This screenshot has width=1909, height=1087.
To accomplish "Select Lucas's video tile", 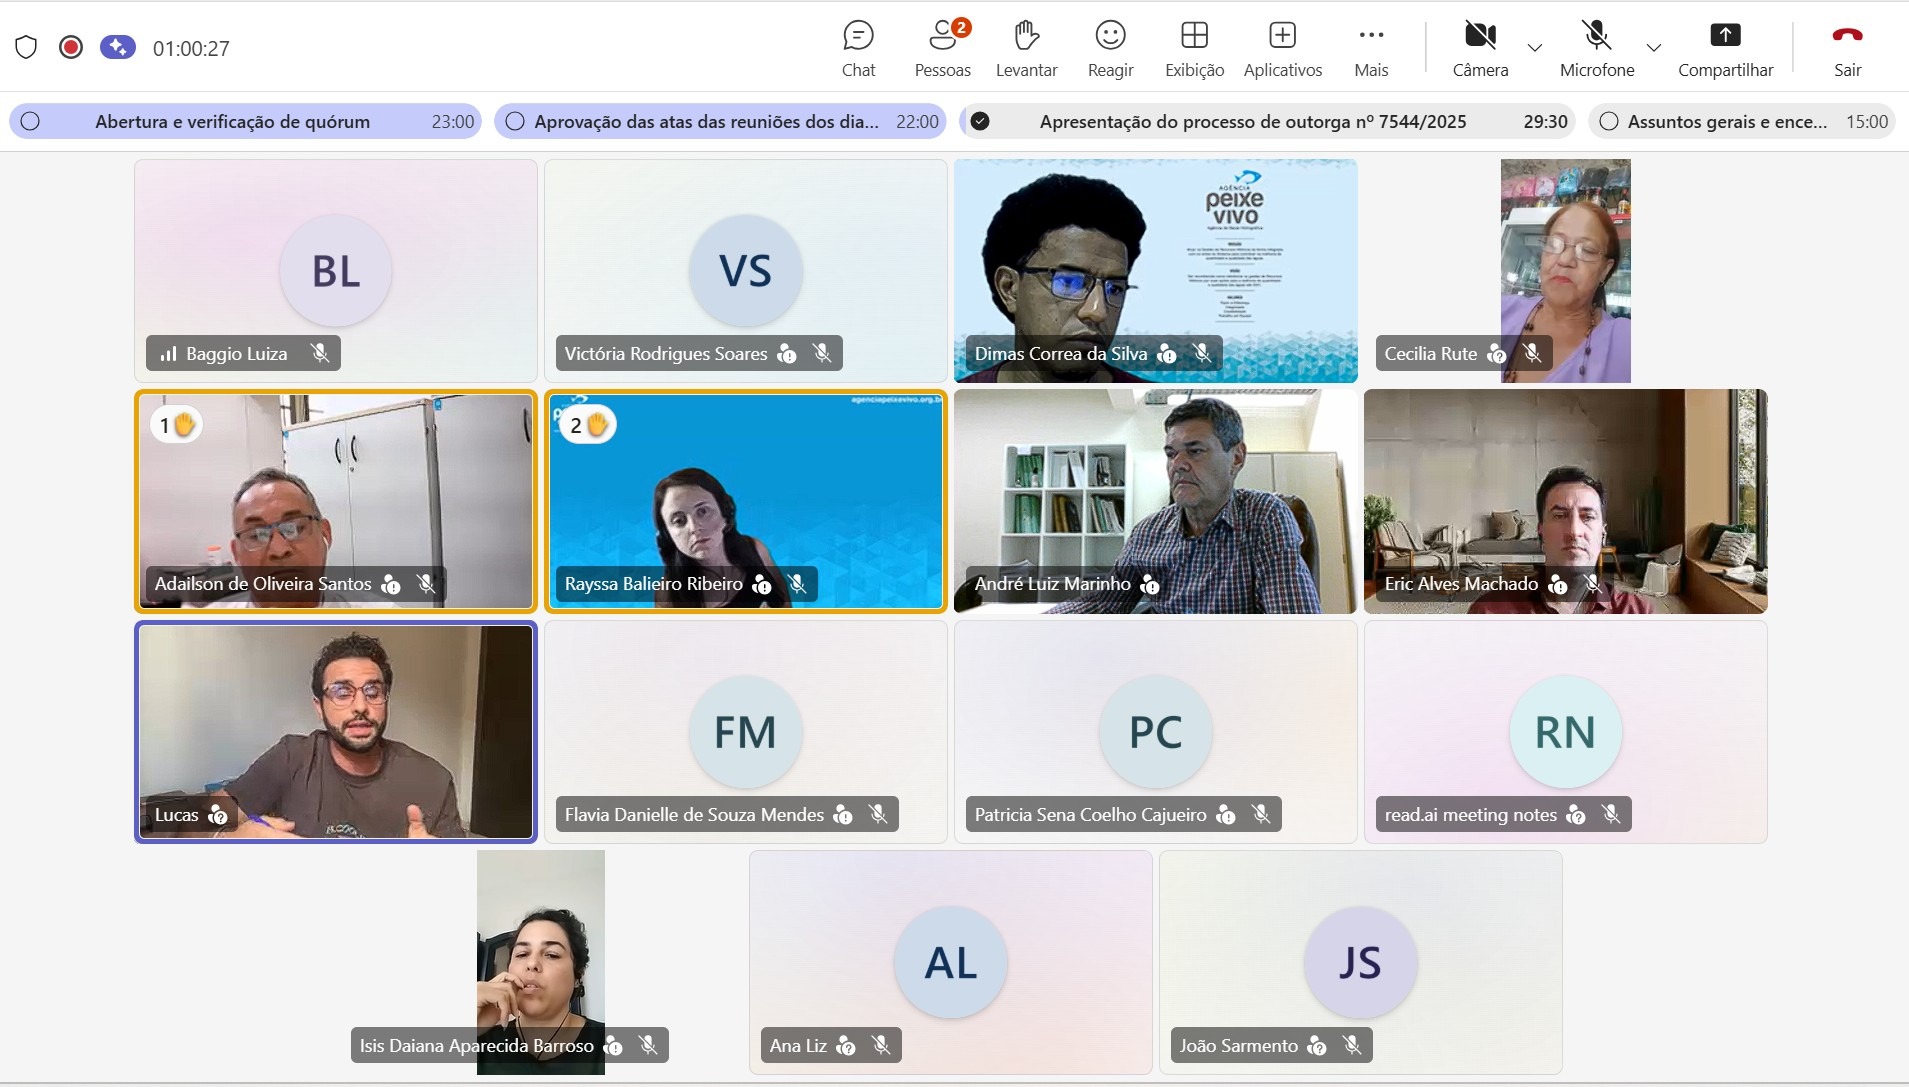I will 336,731.
